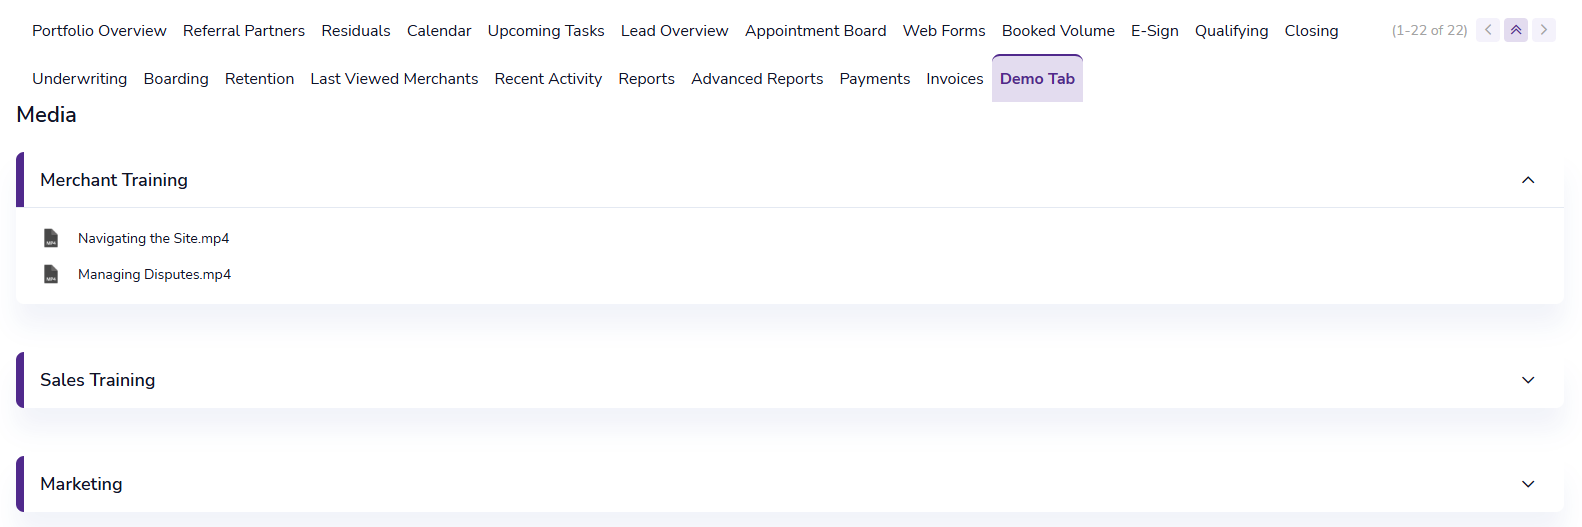
Task: Collapse the Merchant Training section
Action: click(x=1527, y=180)
